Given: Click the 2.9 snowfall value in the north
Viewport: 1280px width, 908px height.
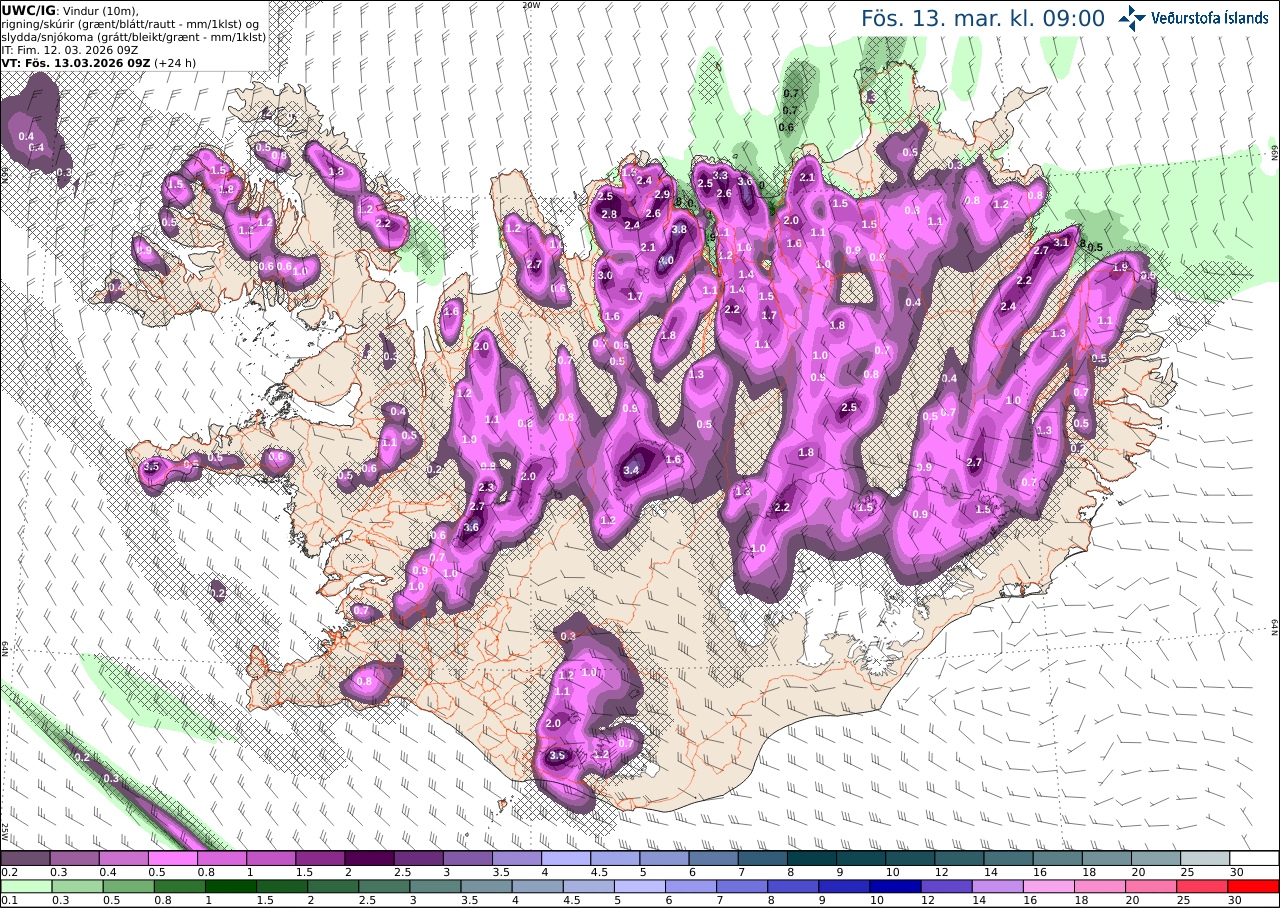Looking at the screenshot, I should click(662, 194).
